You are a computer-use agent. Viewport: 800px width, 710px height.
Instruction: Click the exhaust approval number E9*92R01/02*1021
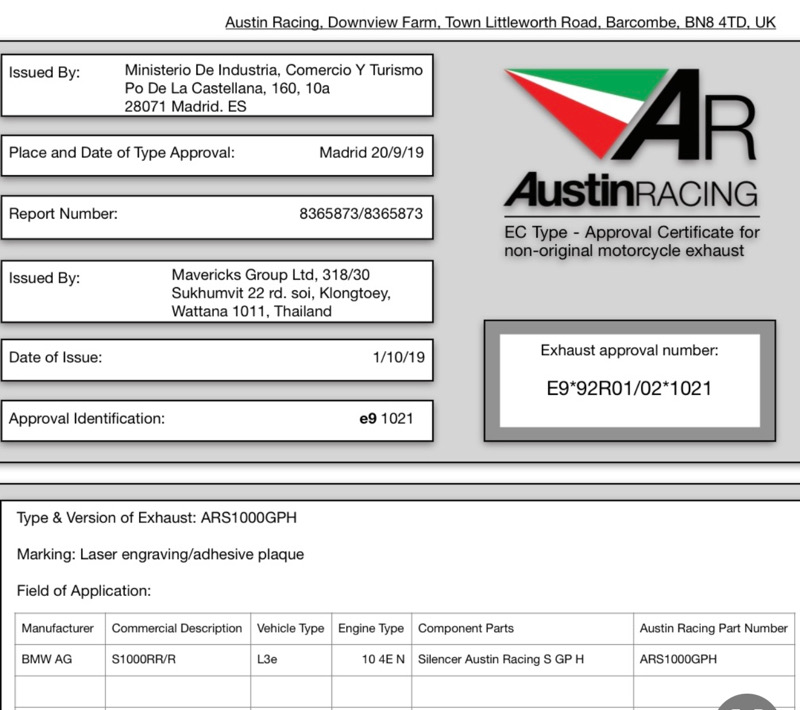coord(630,389)
